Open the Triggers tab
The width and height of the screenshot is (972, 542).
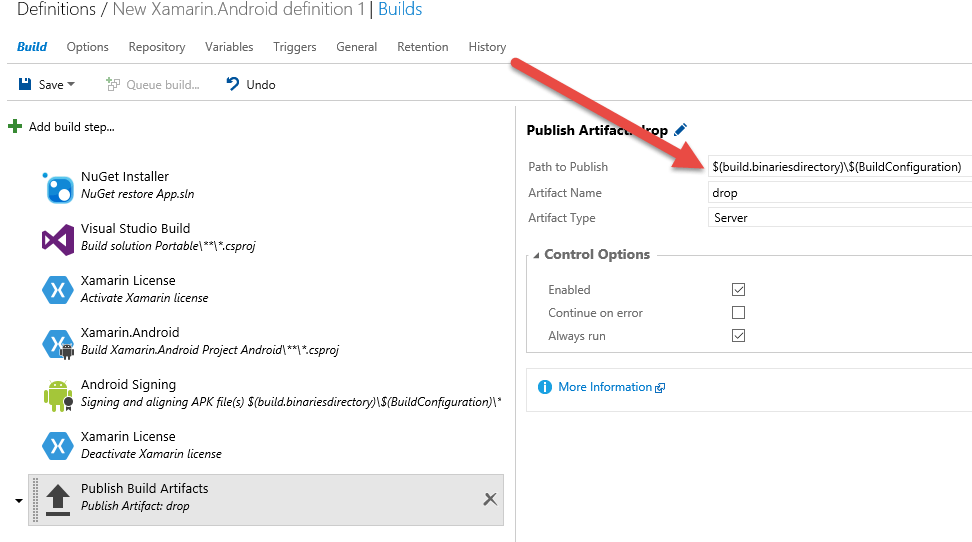(x=294, y=47)
